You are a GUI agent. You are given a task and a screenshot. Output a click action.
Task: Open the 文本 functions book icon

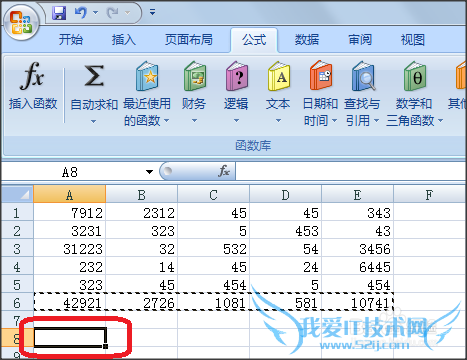279,76
